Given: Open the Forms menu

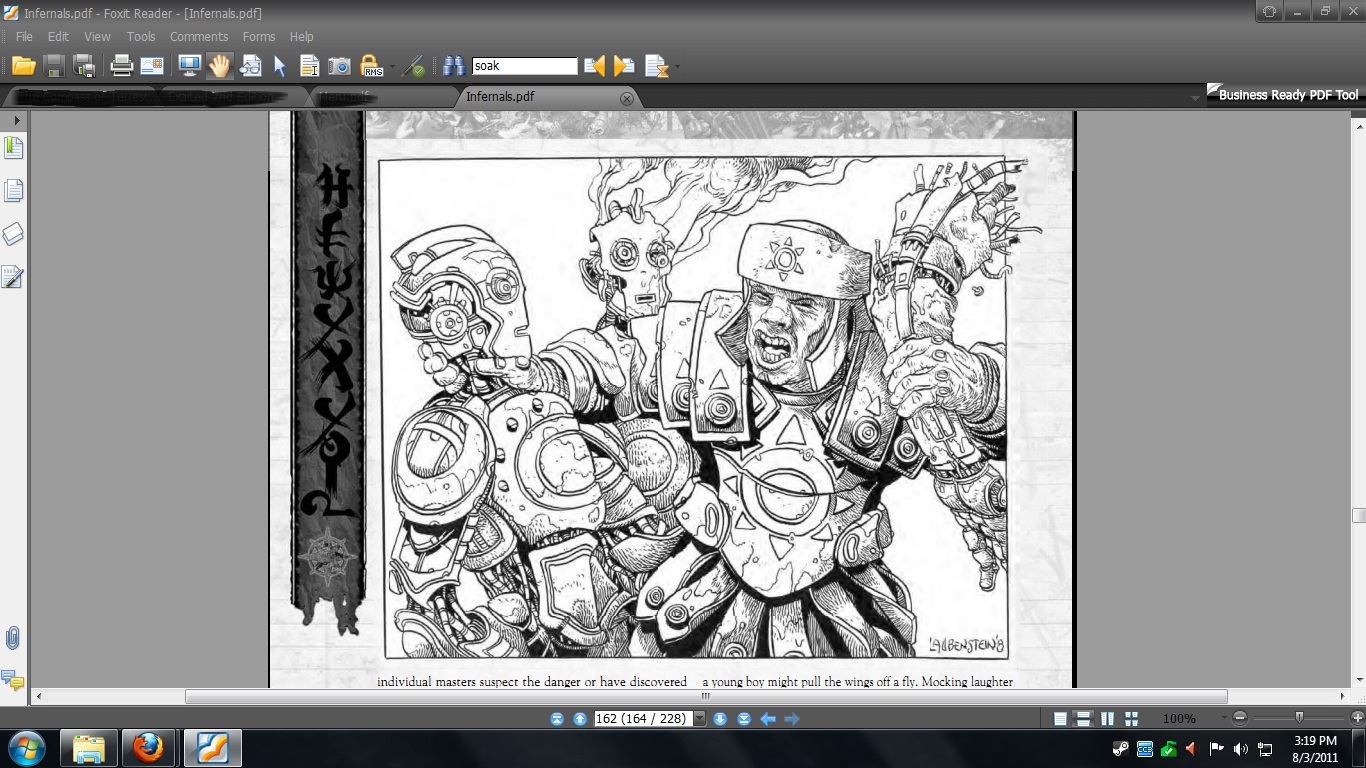Looking at the screenshot, I should [259, 37].
